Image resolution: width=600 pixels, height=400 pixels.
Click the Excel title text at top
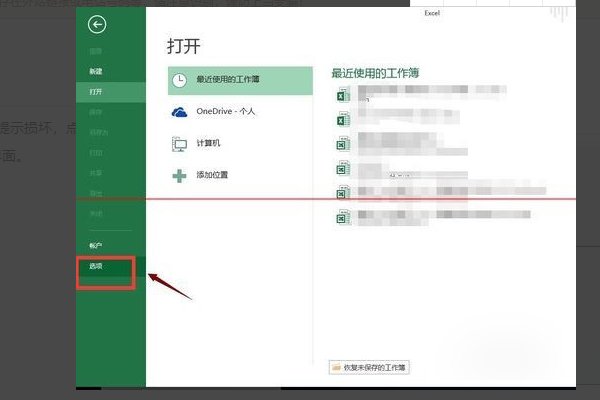pos(432,13)
